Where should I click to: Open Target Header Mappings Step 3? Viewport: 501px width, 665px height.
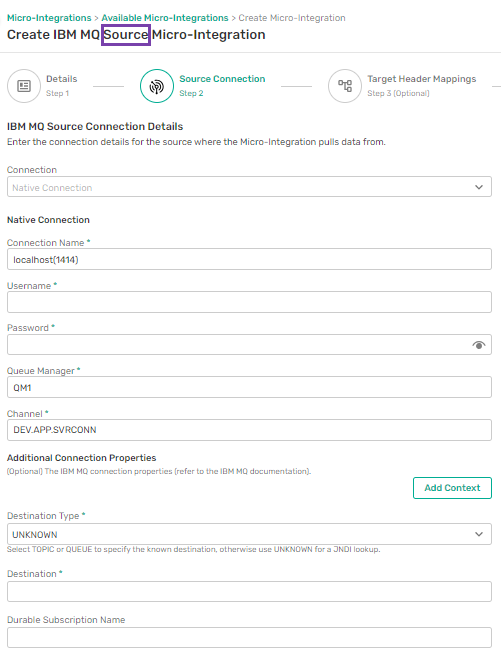click(422, 86)
